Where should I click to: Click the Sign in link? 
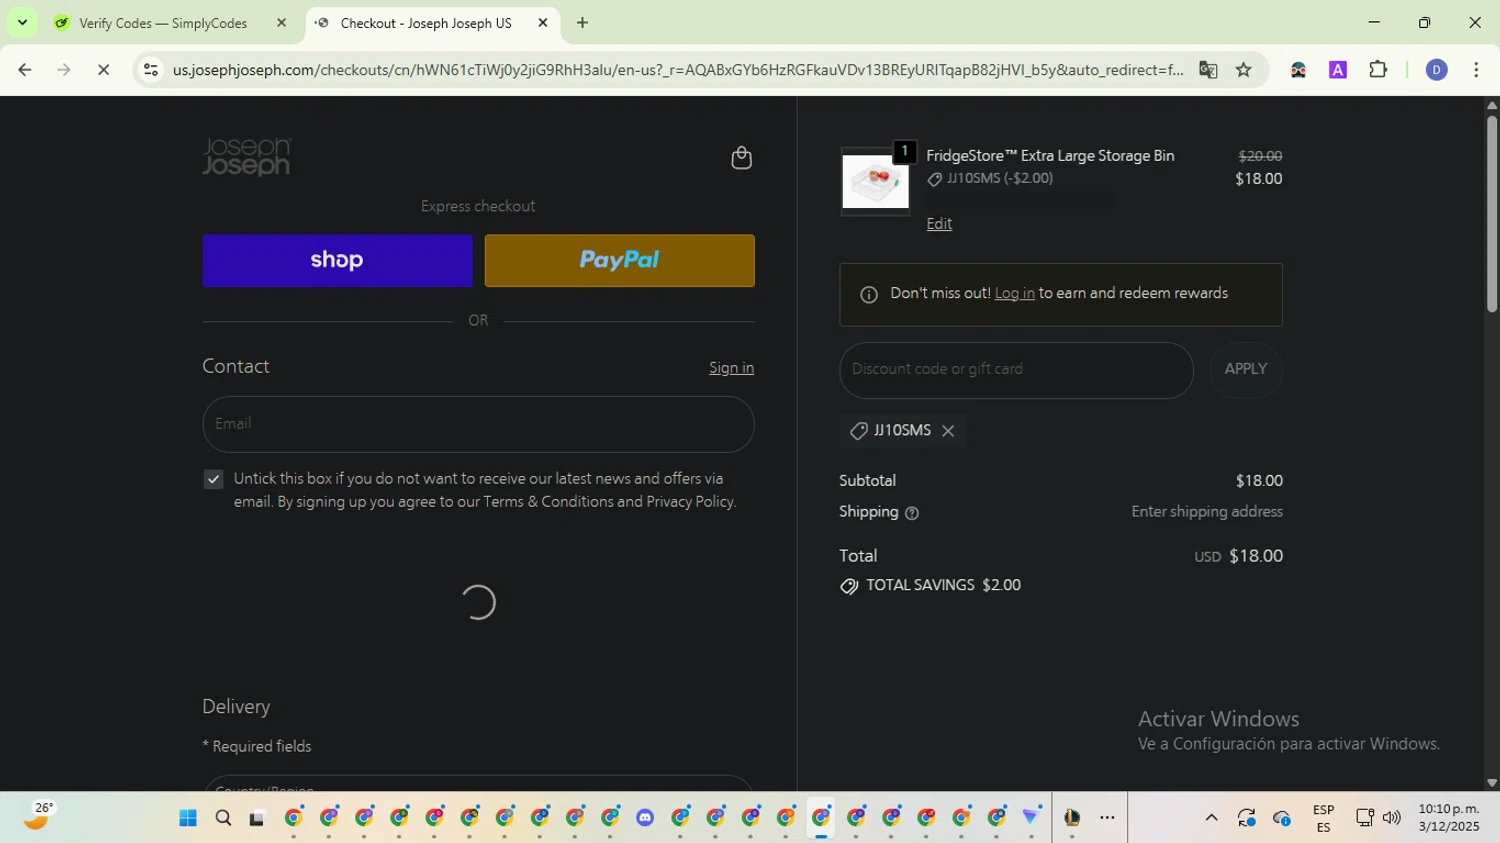(x=731, y=368)
